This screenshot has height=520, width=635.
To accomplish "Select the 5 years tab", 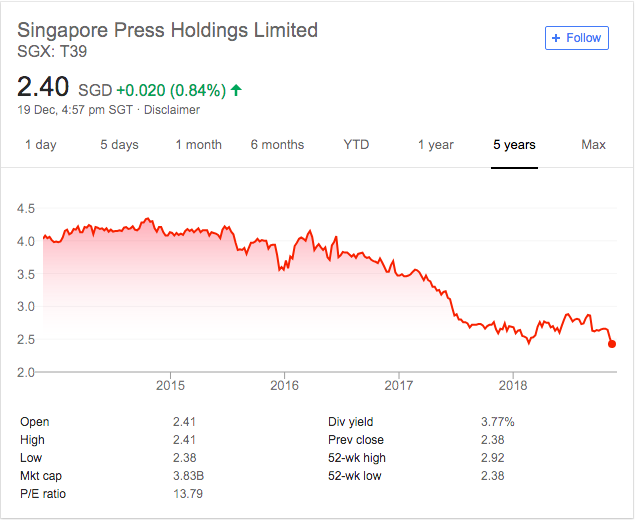I will point(514,145).
